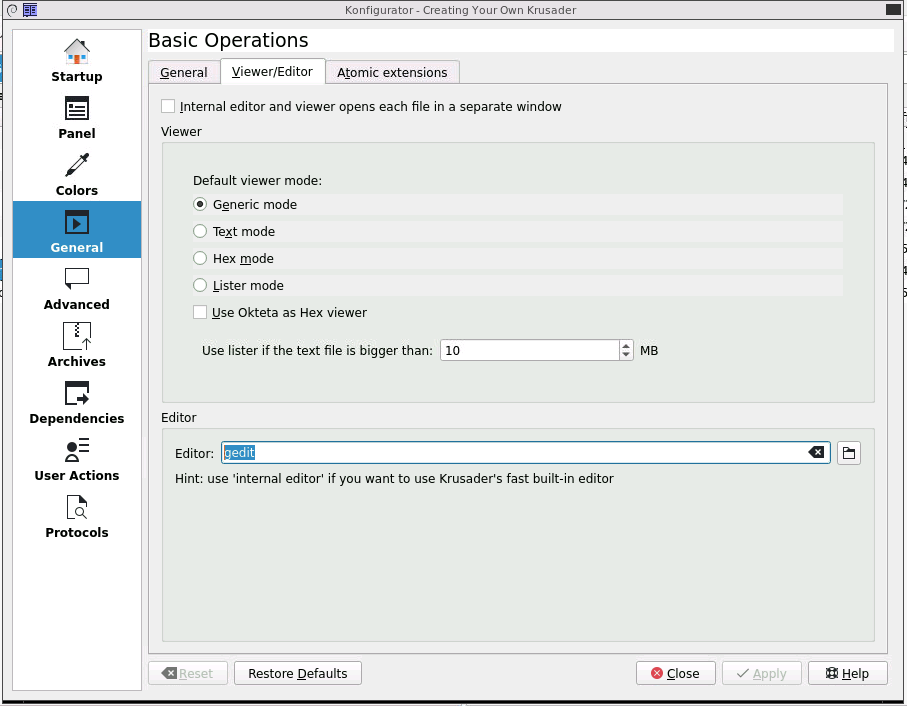The height and width of the screenshot is (706, 907).
Task: Open the Protocols settings page
Action: click(76, 515)
